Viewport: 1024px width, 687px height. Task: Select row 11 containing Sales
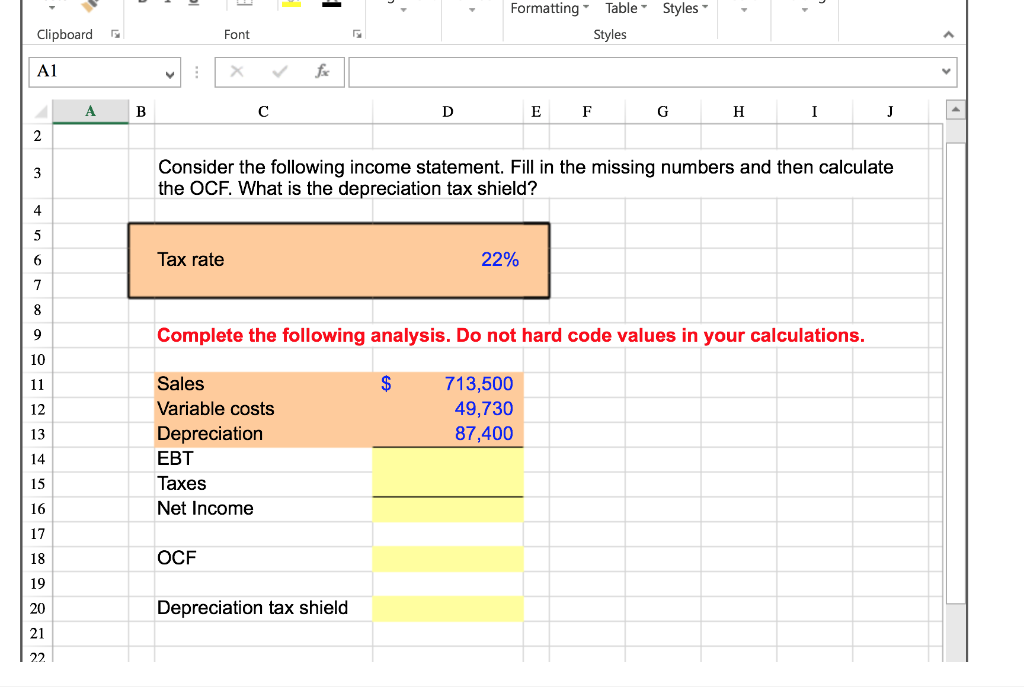point(37,384)
